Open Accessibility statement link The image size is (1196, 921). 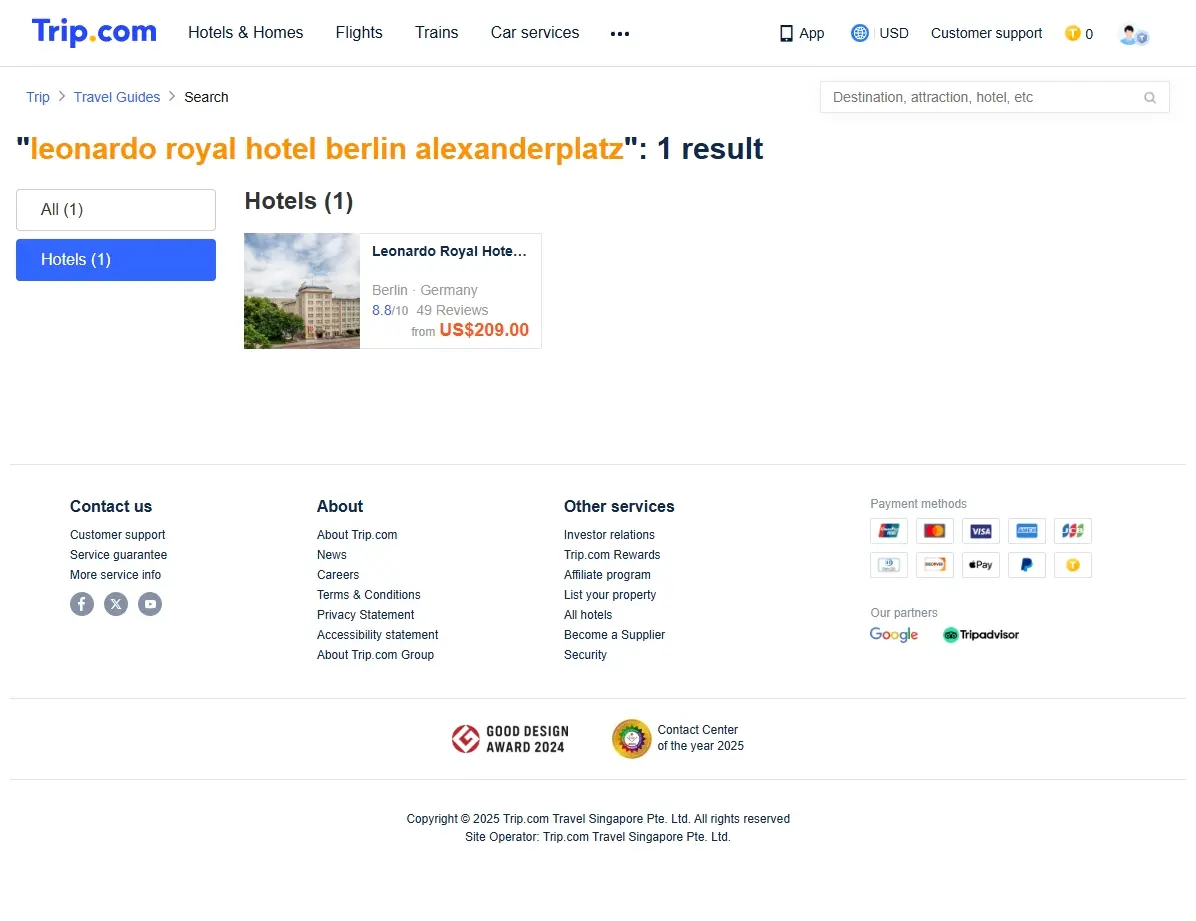378,635
